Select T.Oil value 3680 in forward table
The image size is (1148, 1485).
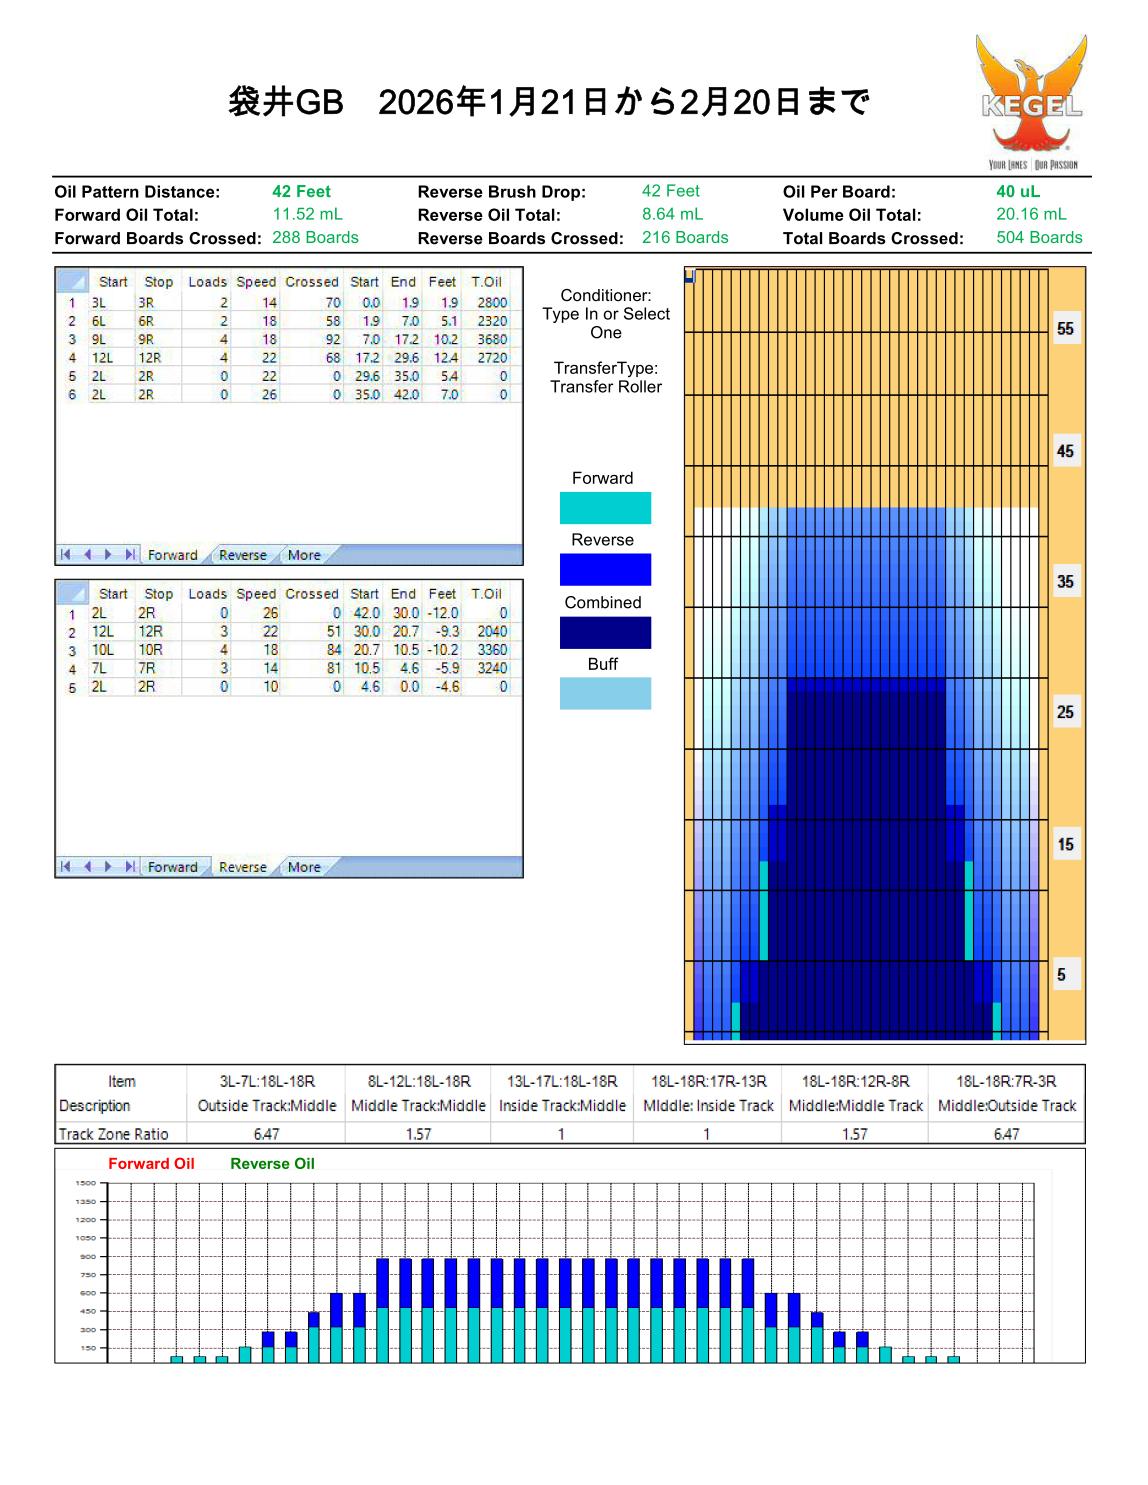491,339
